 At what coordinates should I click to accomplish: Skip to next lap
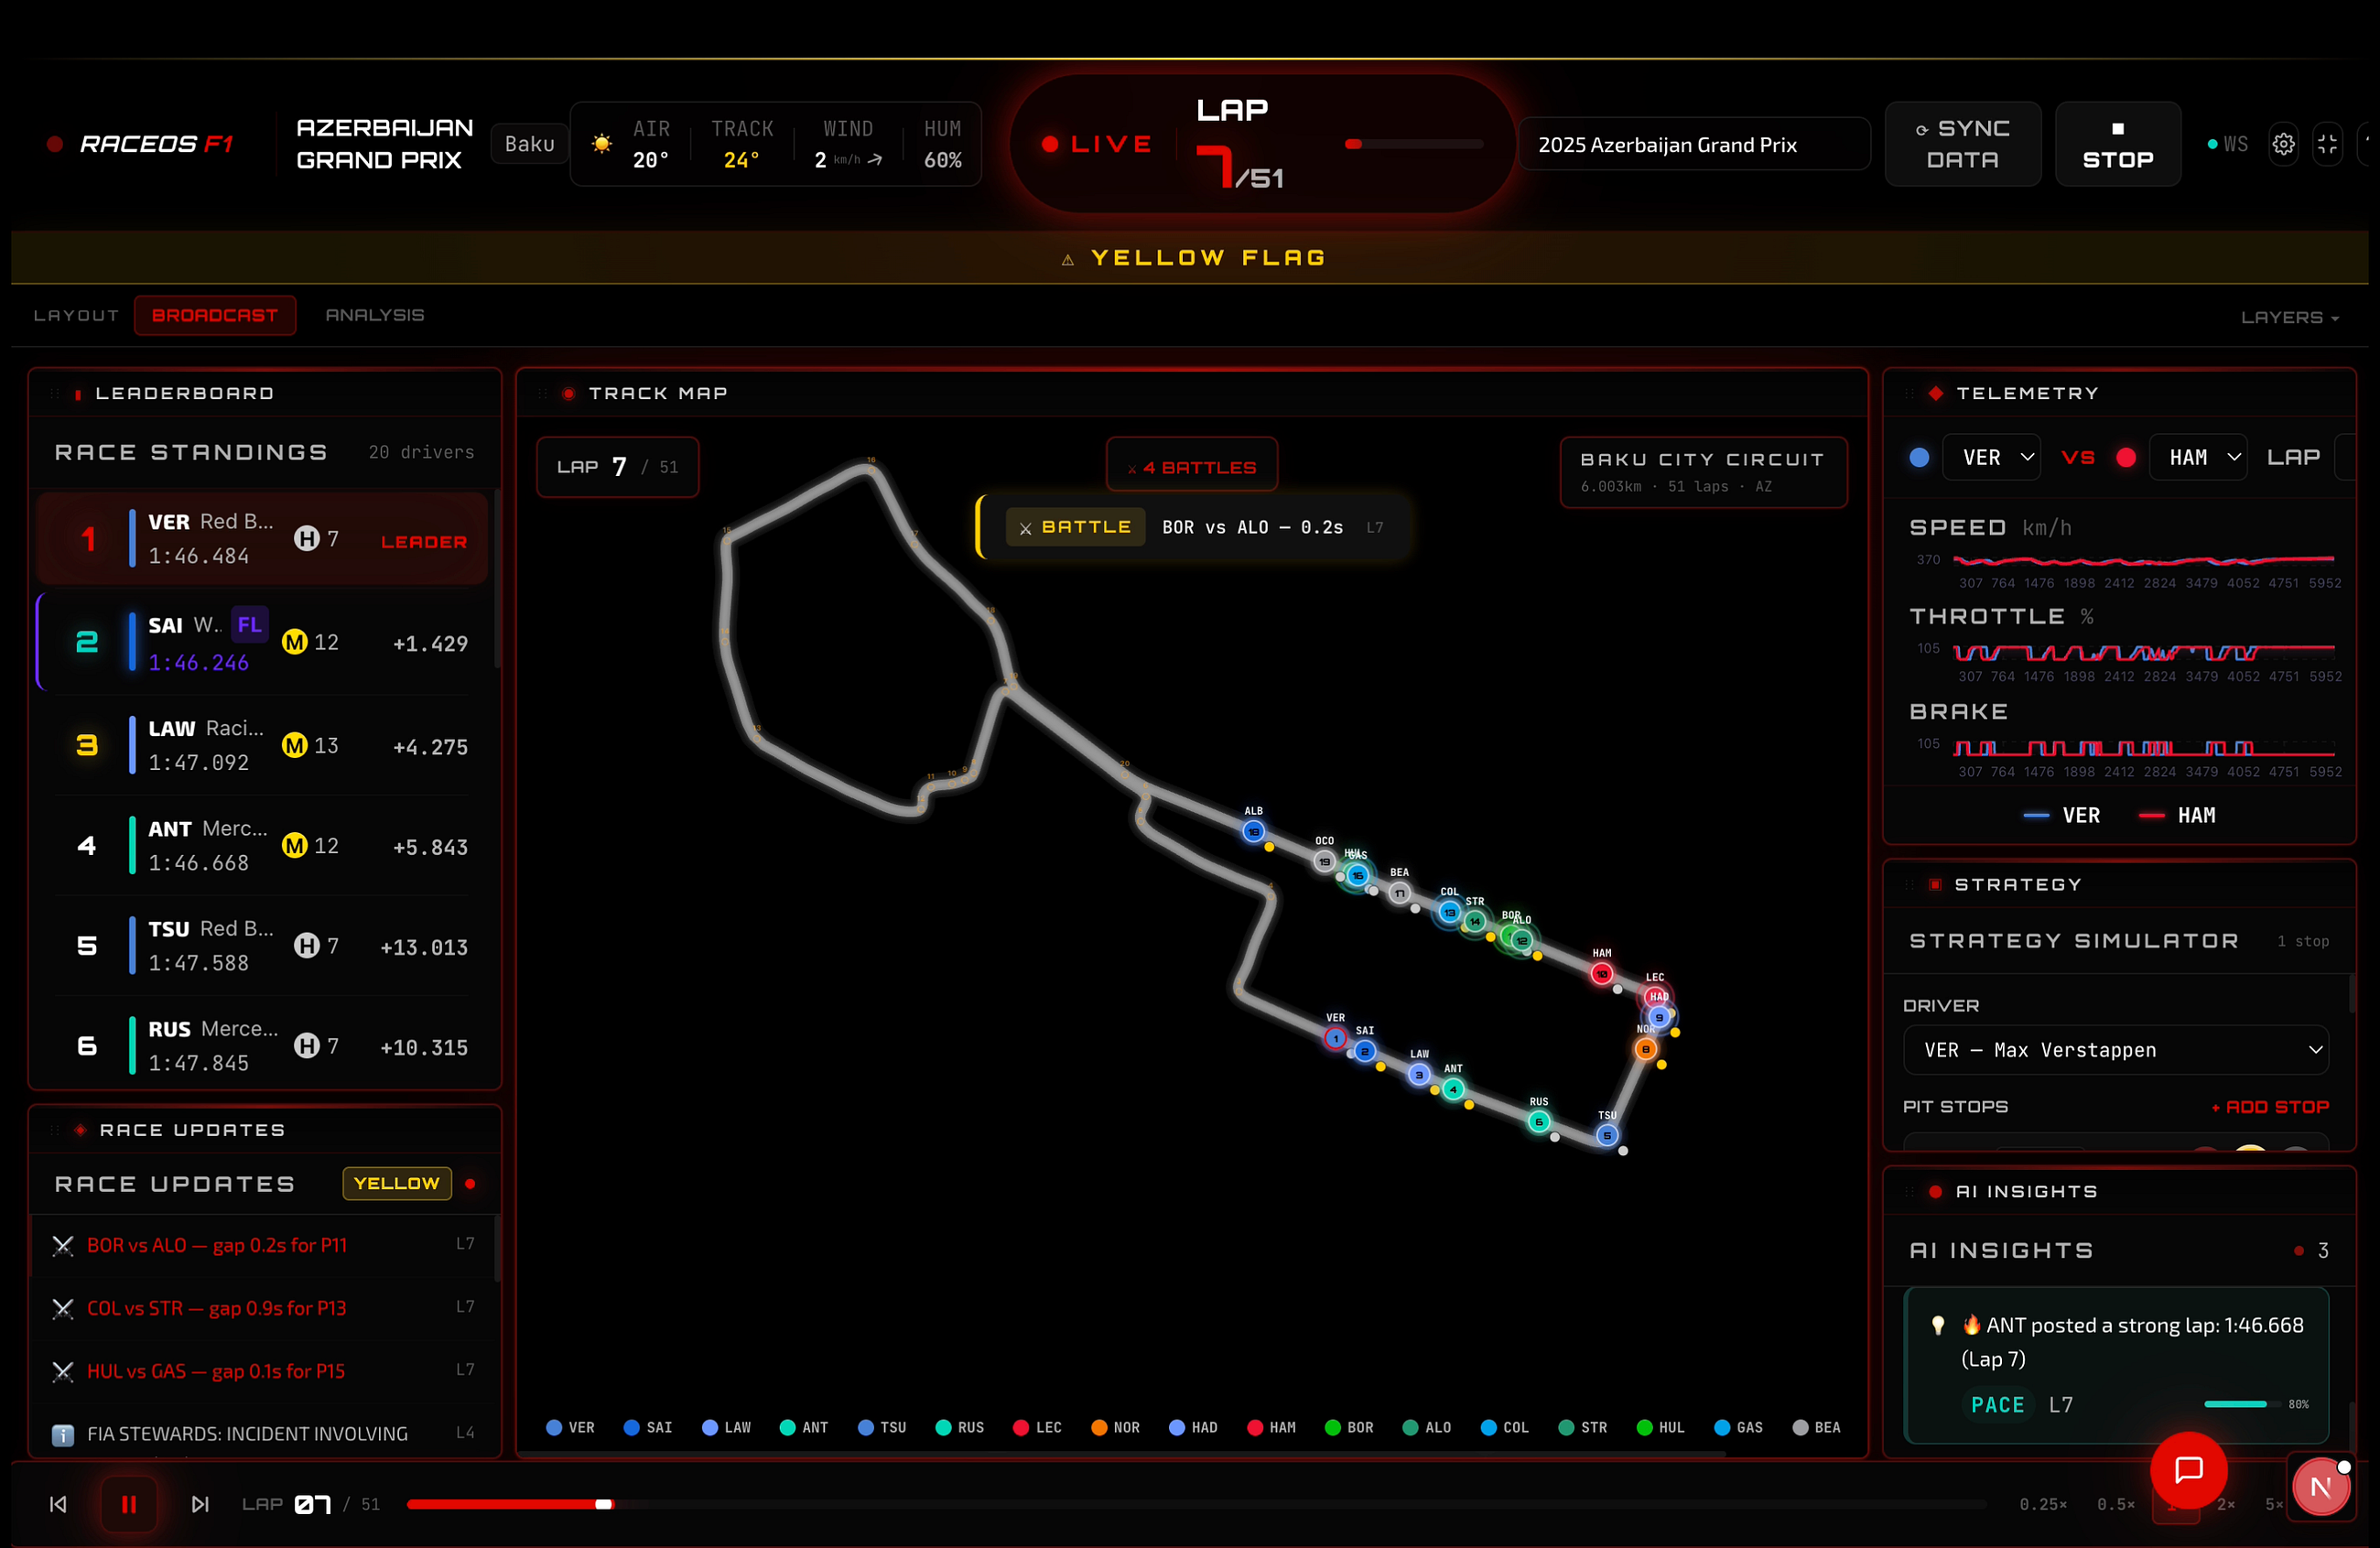[200, 1503]
